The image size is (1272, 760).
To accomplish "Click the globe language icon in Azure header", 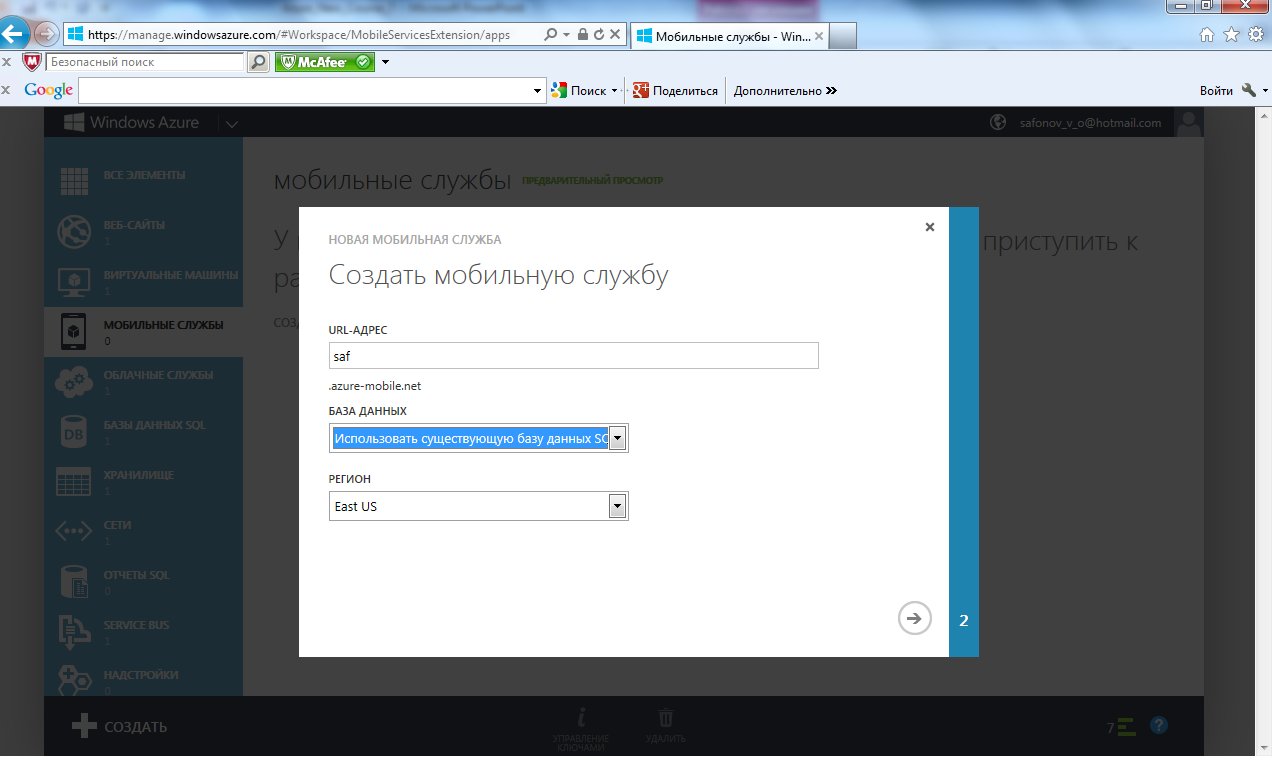I will pos(997,123).
